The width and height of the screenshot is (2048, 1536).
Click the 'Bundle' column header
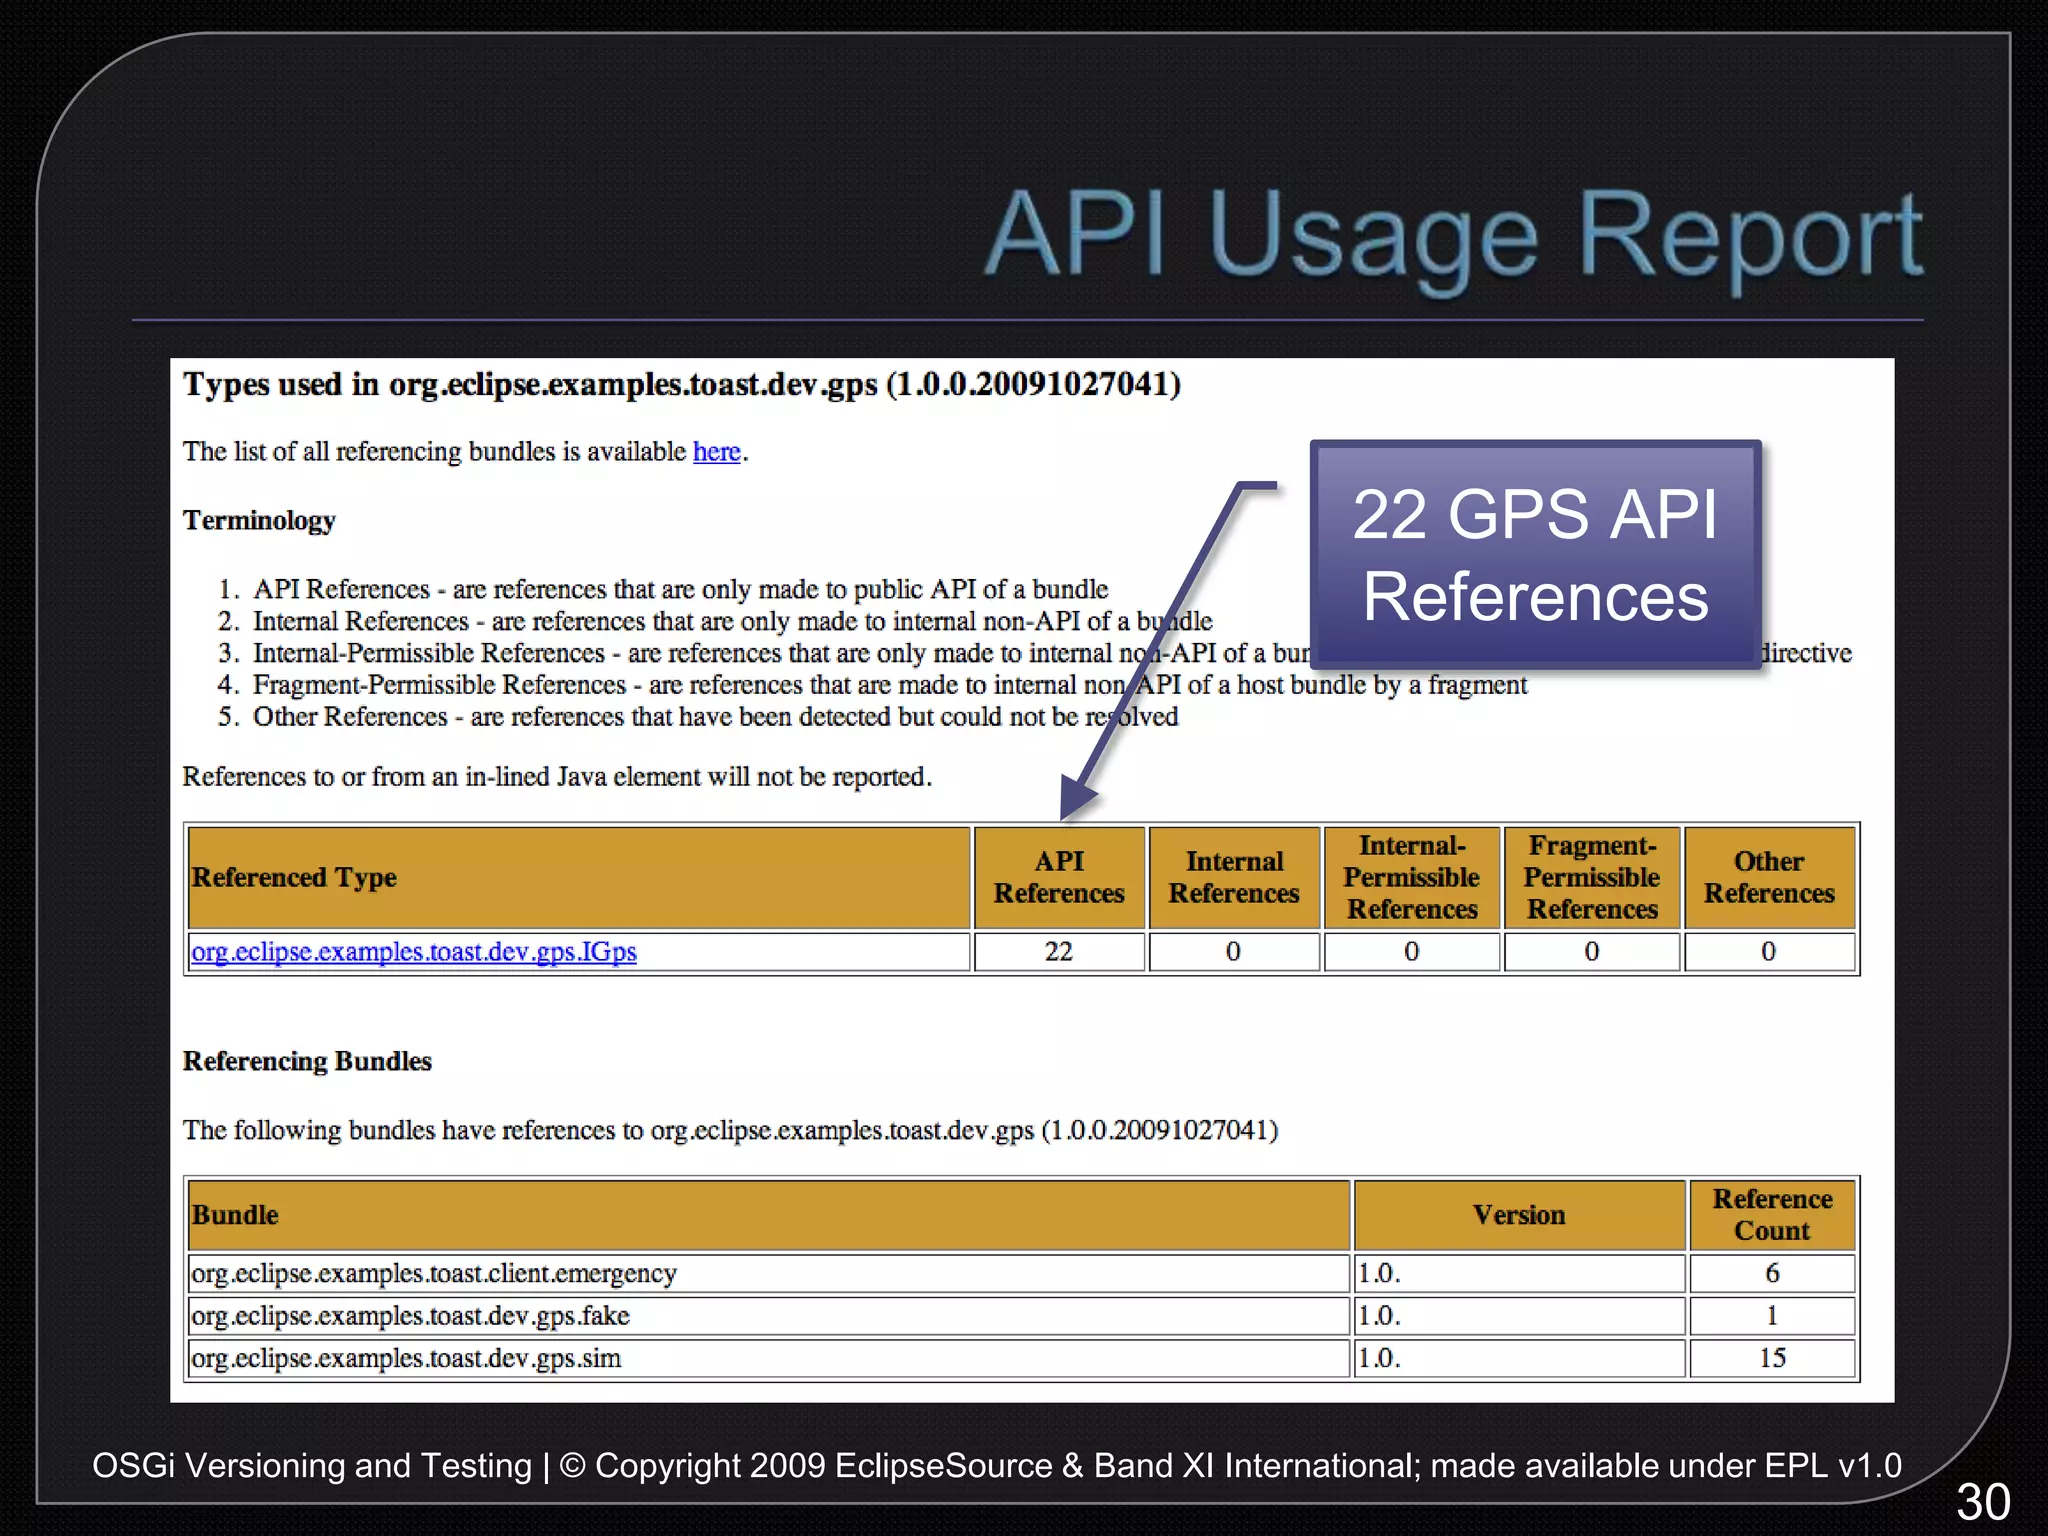pos(769,1215)
